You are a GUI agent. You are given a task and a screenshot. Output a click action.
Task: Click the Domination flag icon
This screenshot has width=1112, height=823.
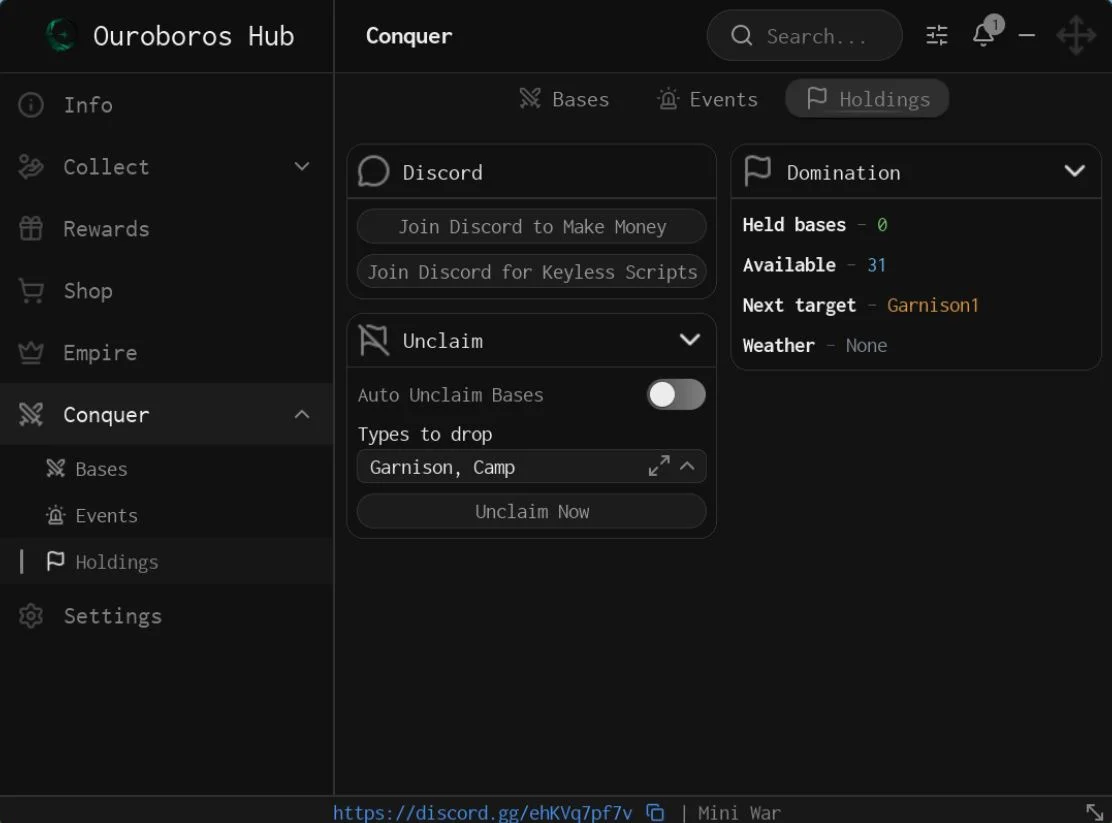click(x=757, y=172)
